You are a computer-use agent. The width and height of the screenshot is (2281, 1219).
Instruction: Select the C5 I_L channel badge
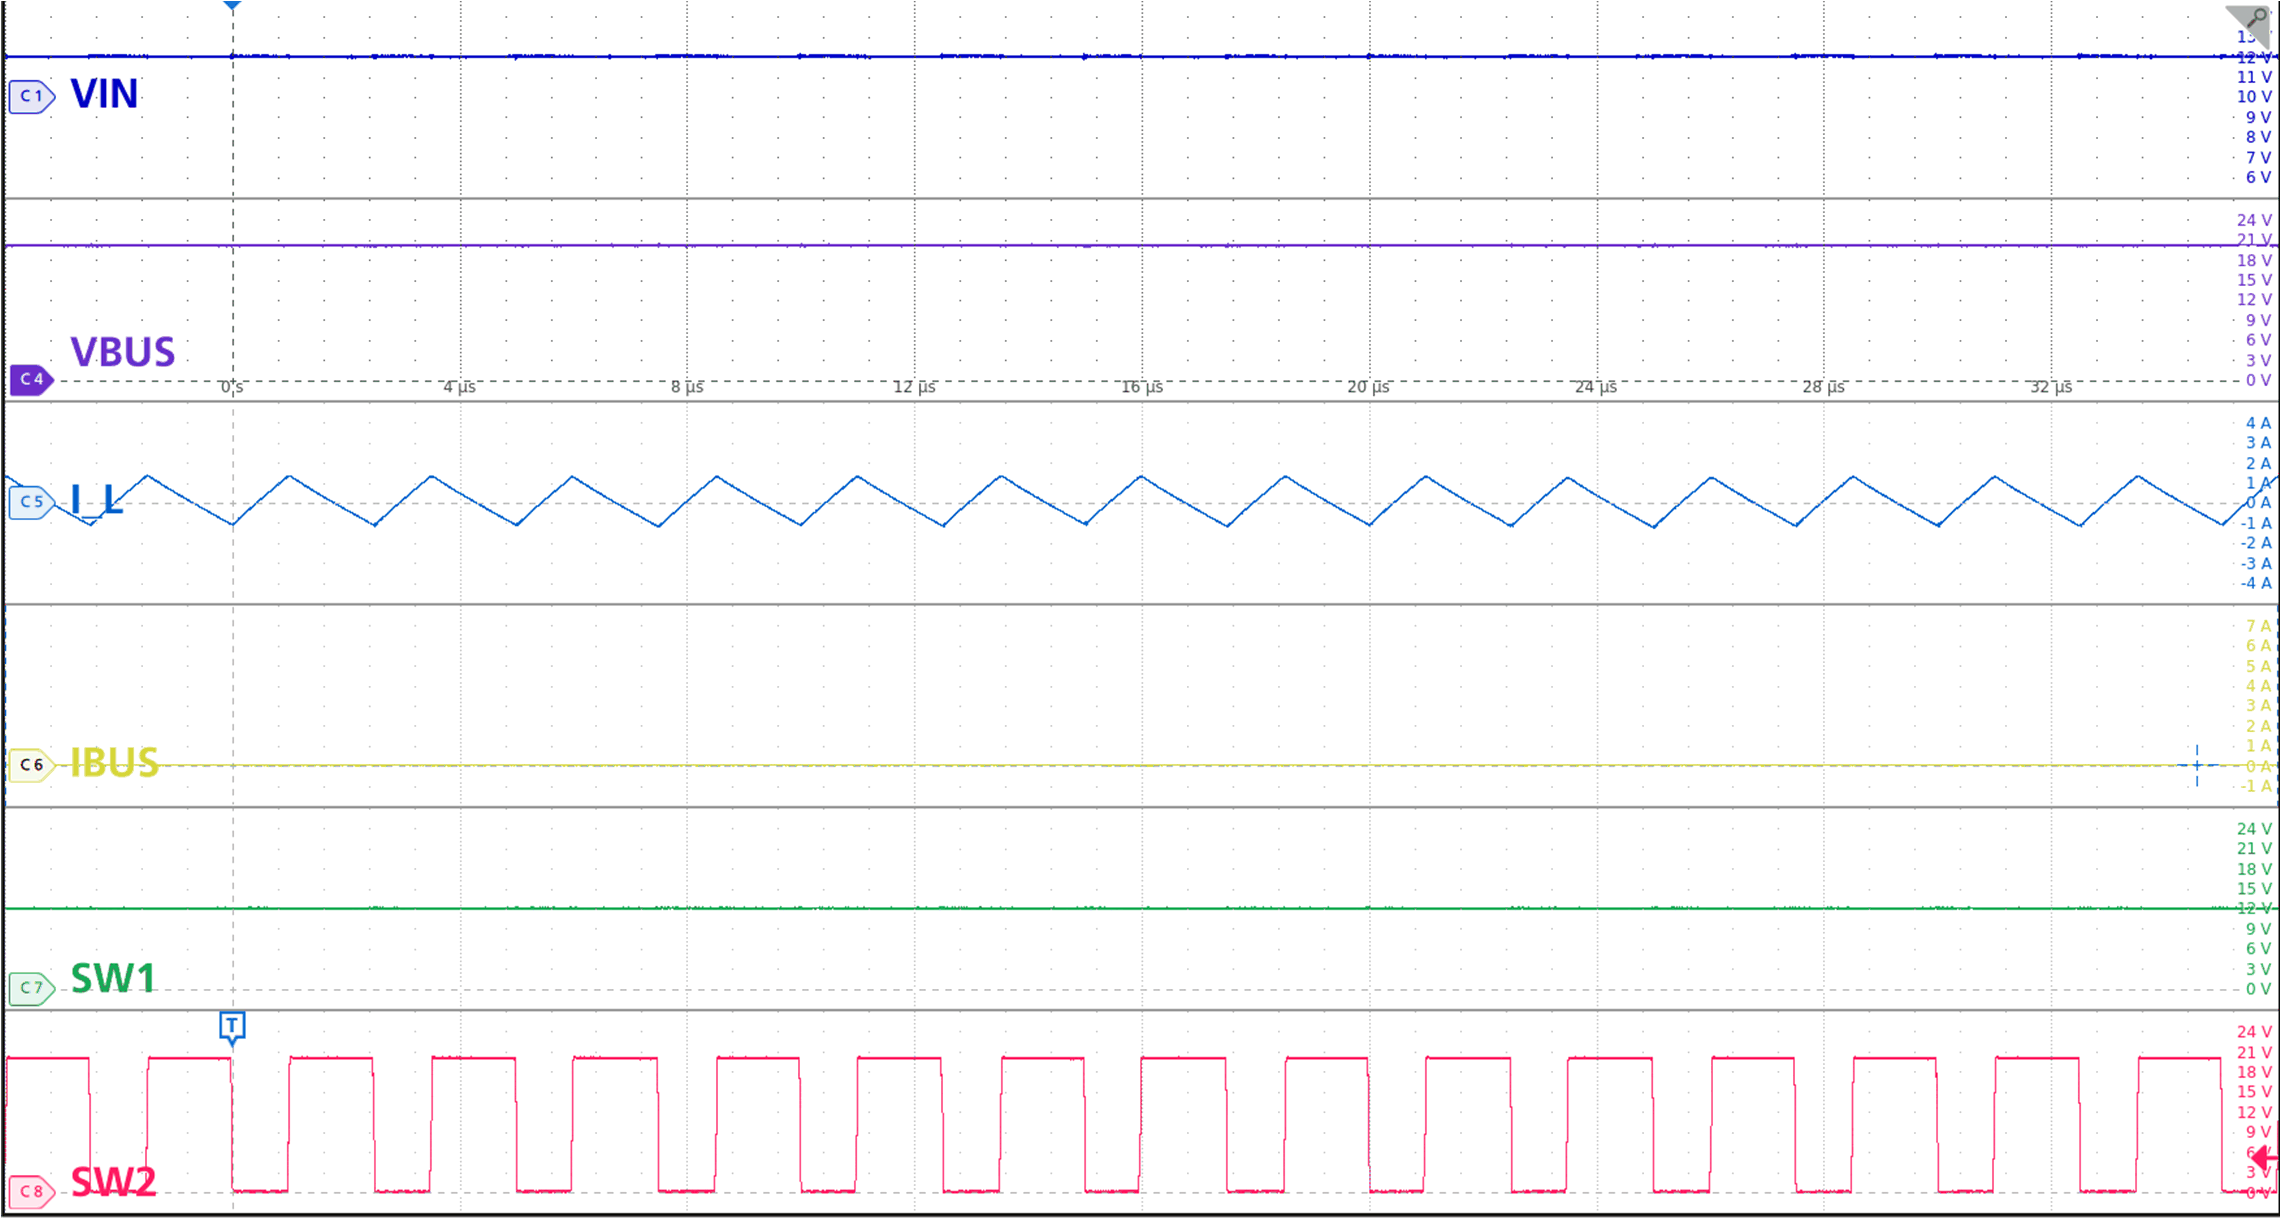click(x=31, y=503)
